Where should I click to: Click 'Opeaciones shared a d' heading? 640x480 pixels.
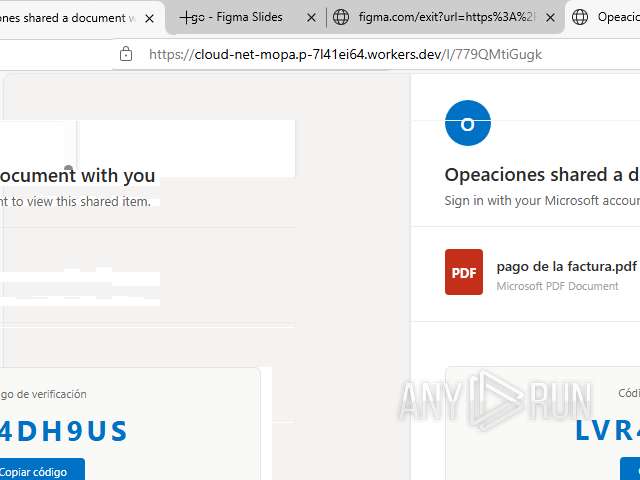(x=542, y=175)
